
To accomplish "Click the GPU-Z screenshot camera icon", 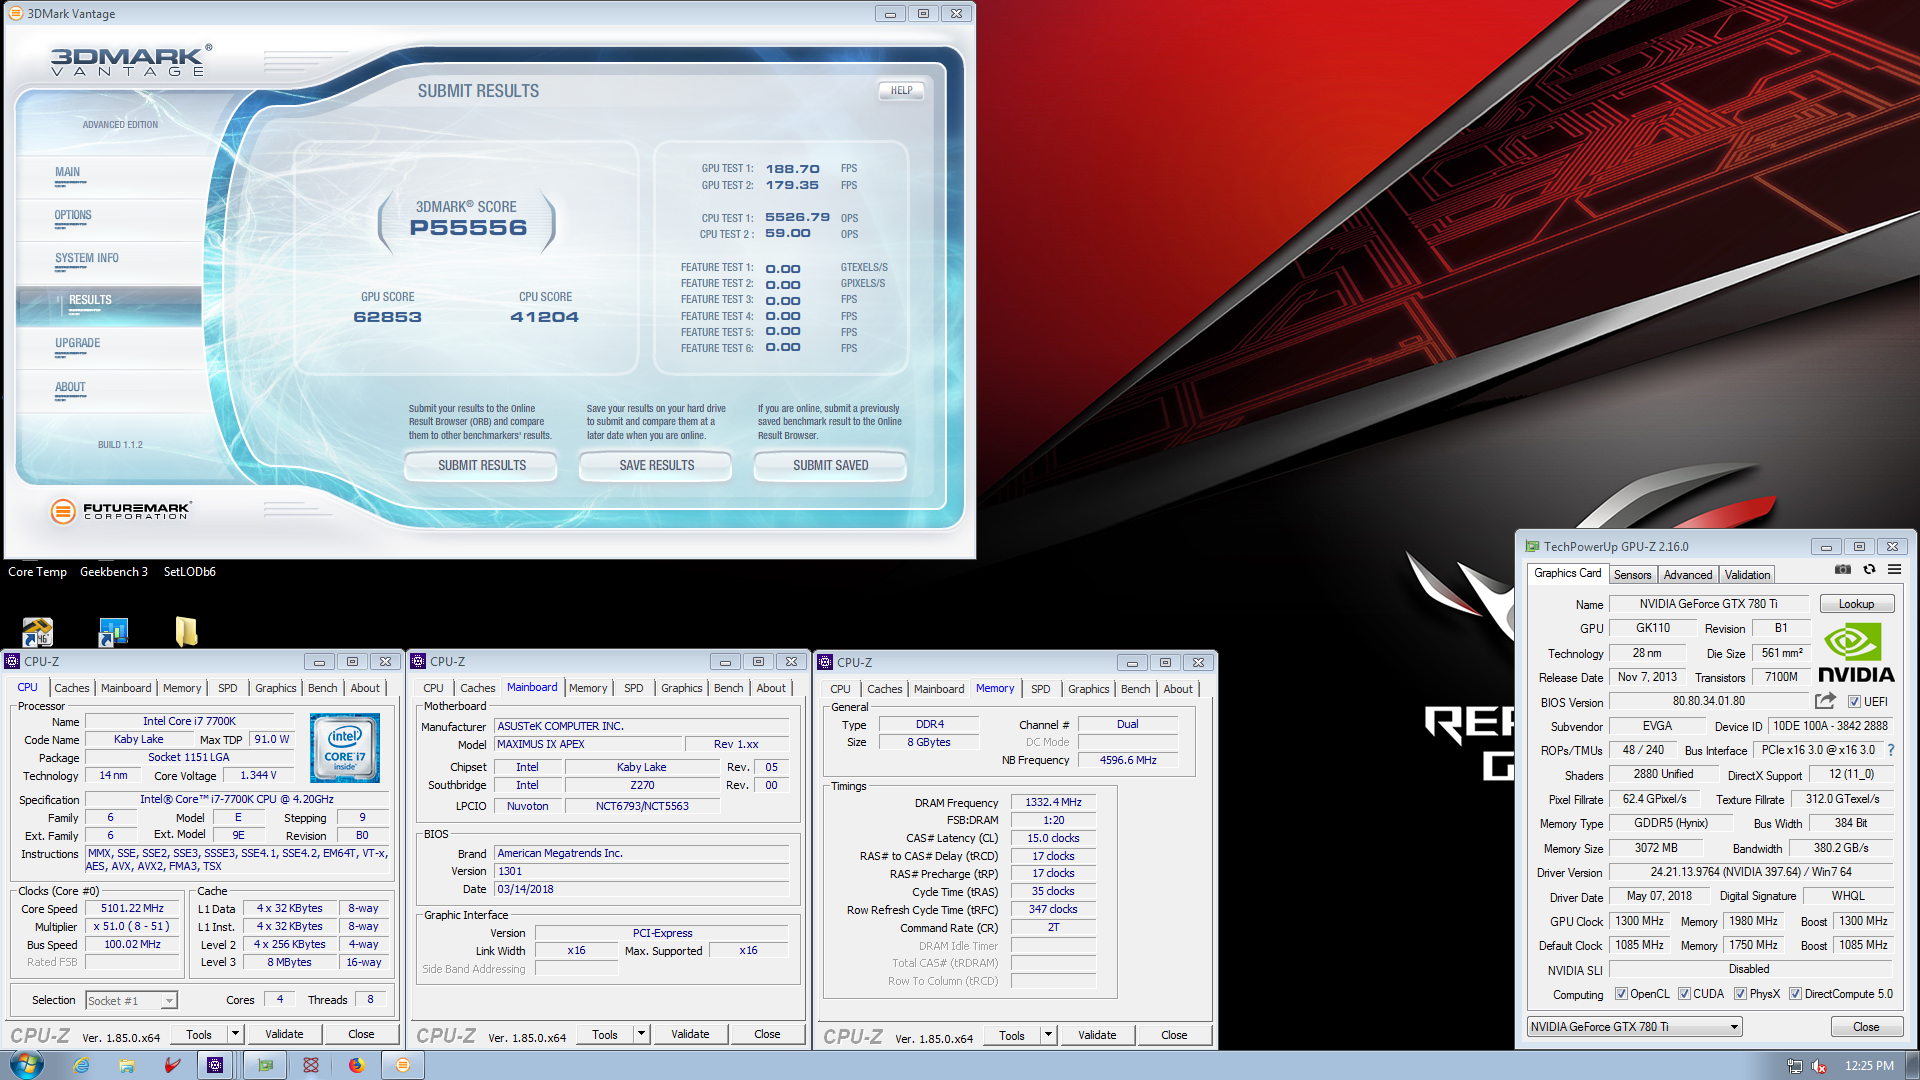I will point(1843,570).
